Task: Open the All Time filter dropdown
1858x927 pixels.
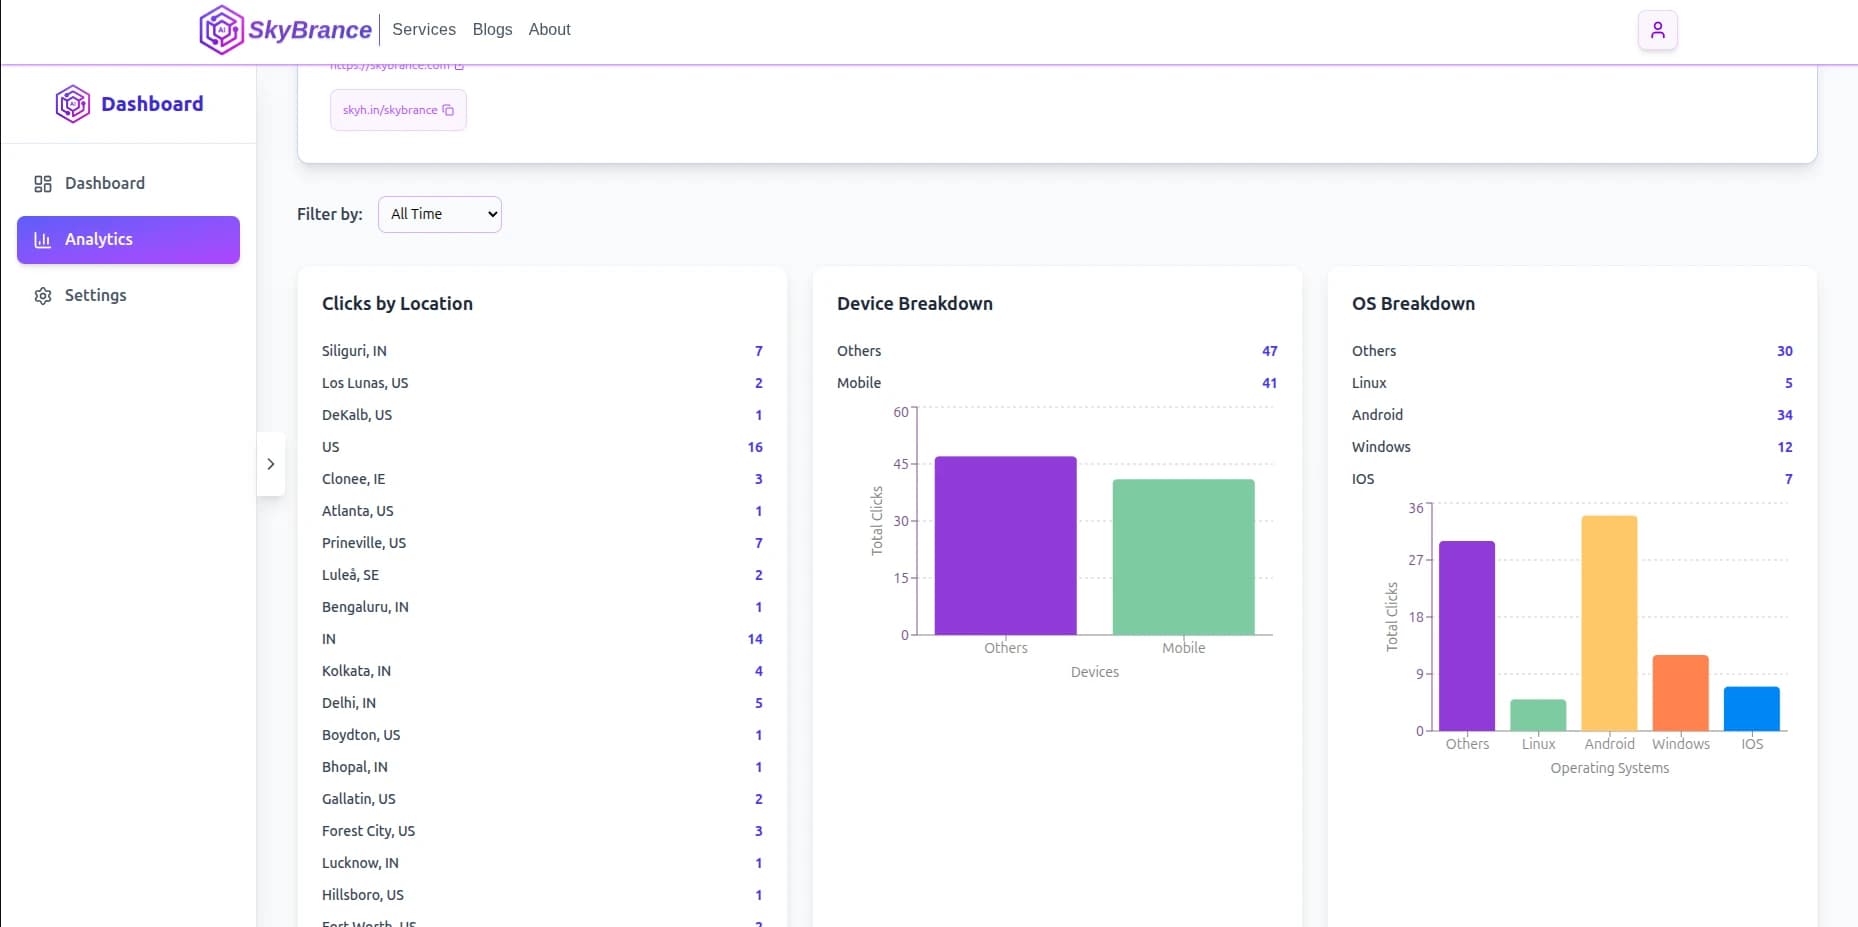Action: point(440,214)
